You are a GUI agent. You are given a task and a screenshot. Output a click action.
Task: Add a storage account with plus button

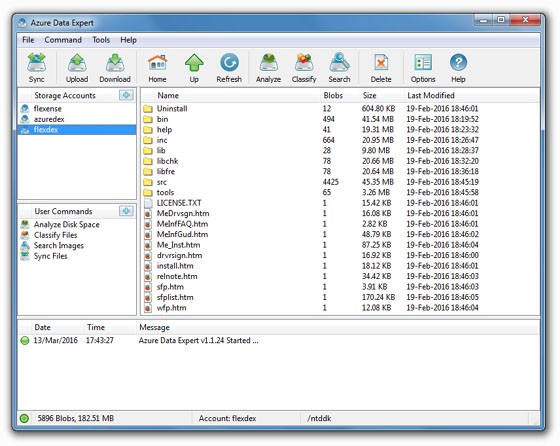click(x=126, y=95)
